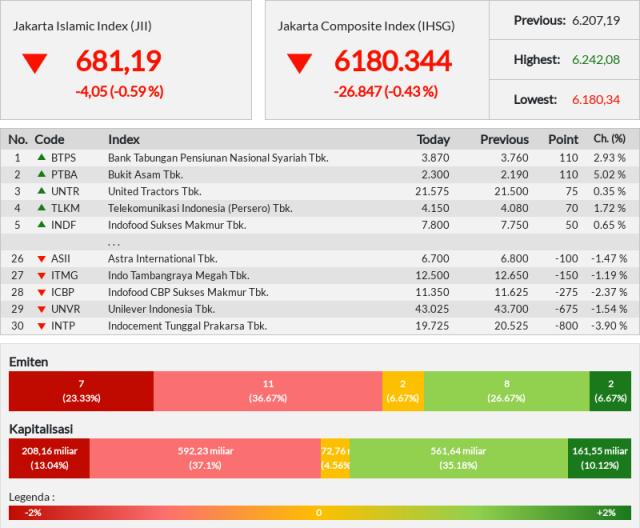Select the dark green Emiten segment with 2 (6.67%)
The image size is (640, 528).
pos(610,391)
